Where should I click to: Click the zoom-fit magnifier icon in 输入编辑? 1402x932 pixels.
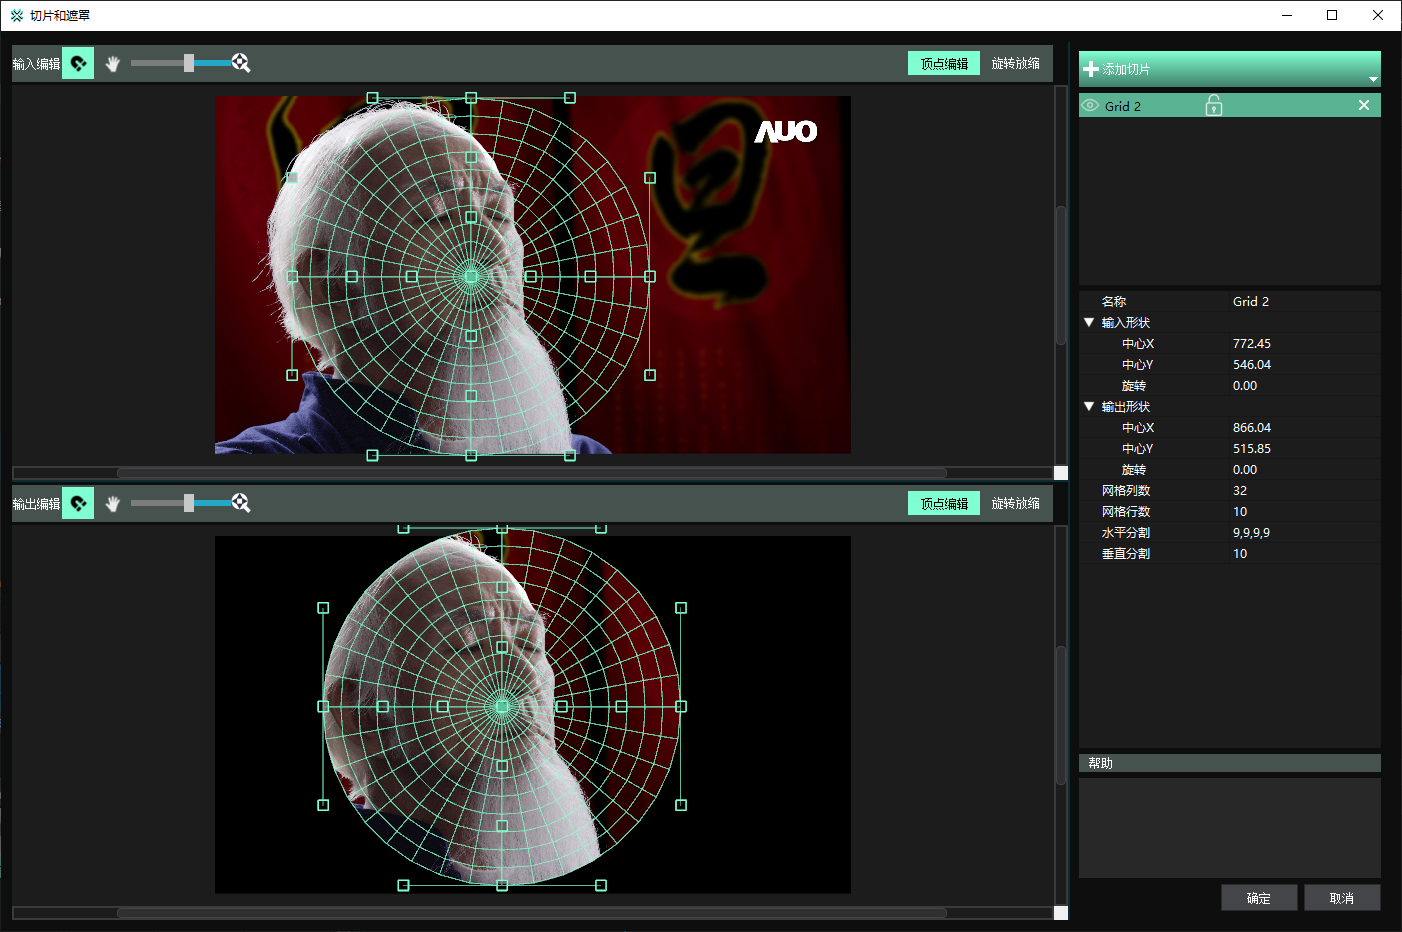coord(241,63)
